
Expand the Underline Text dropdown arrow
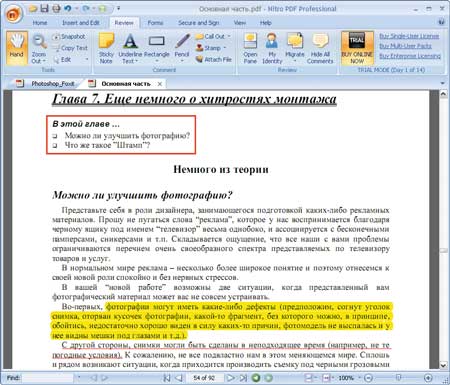(136, 61)
